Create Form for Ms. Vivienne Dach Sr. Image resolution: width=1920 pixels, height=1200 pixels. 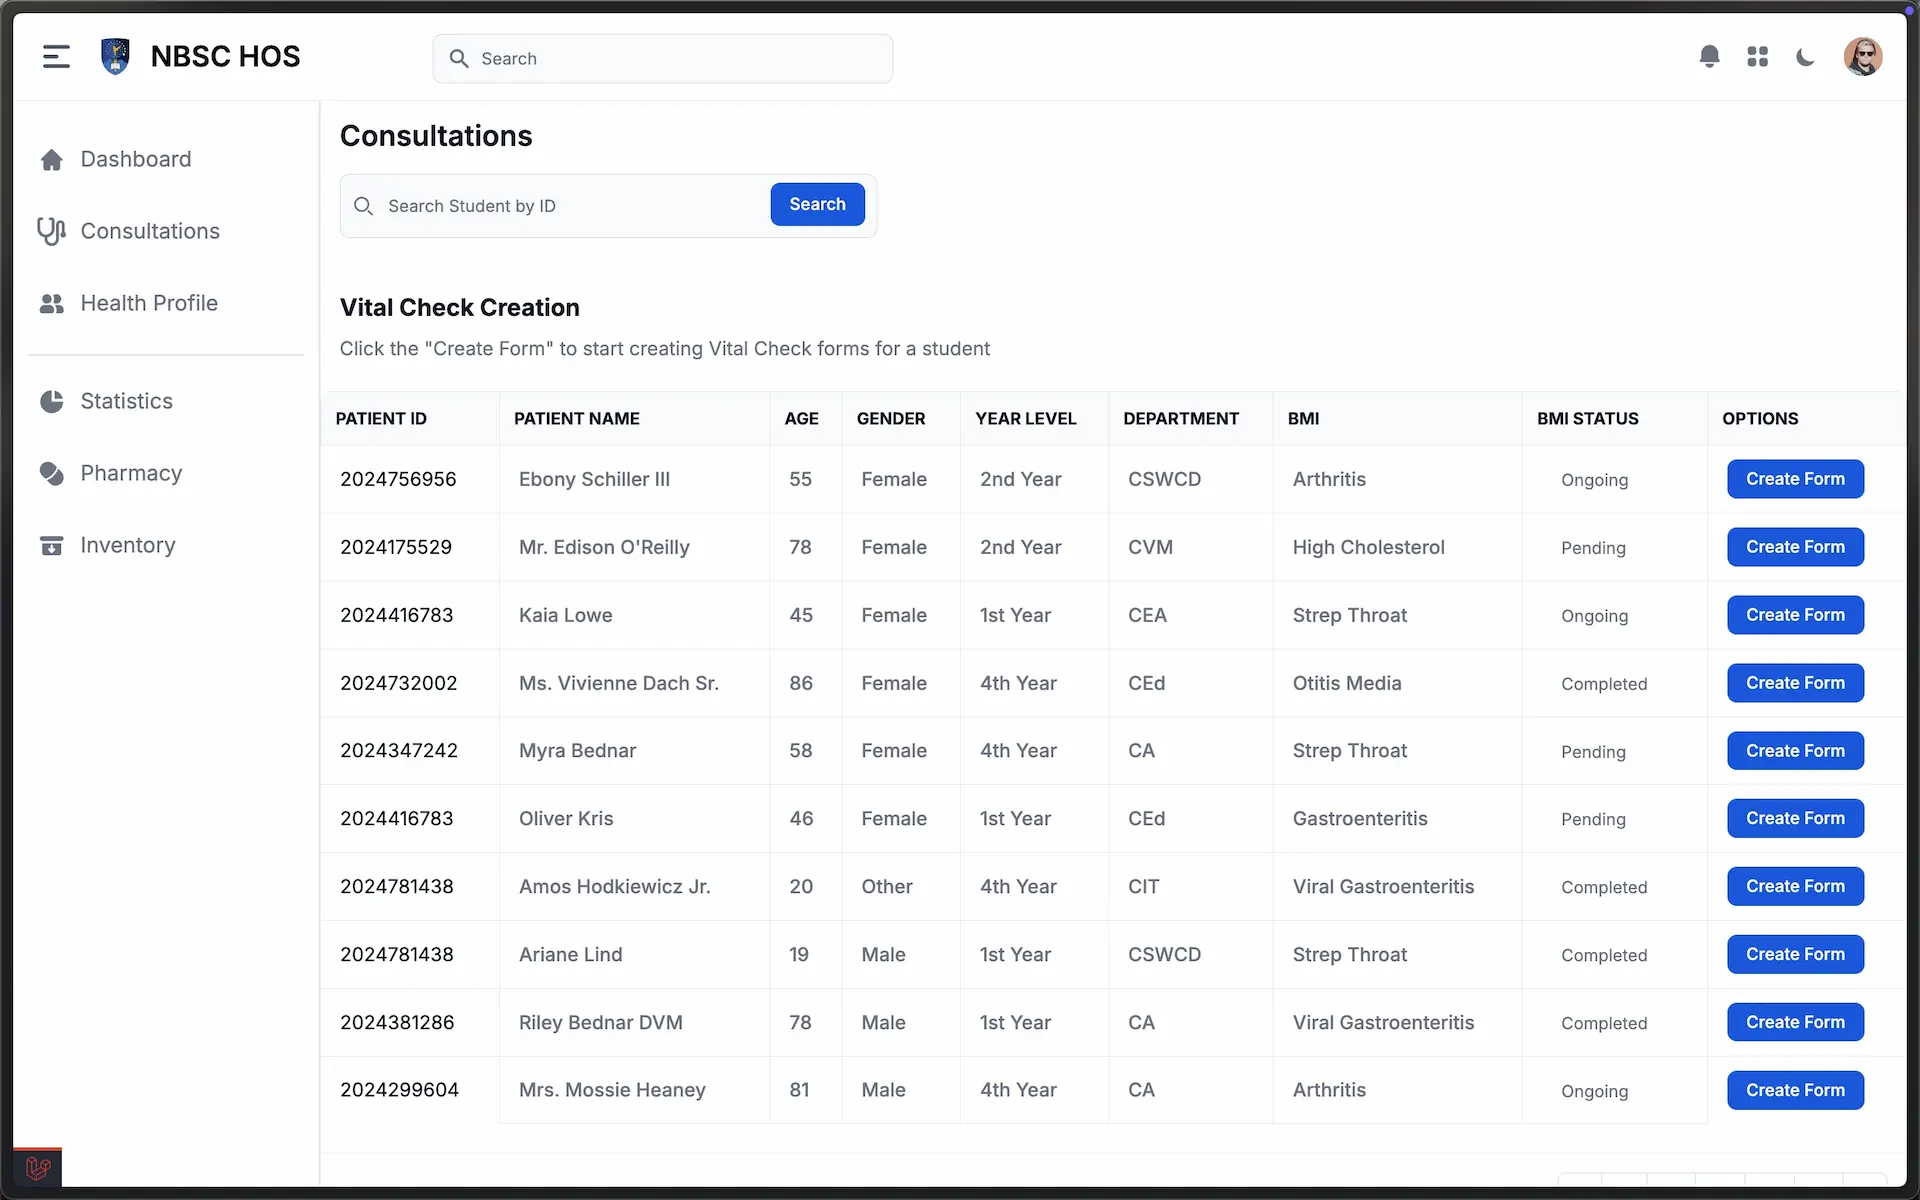pyautogui.click(x=1795, y=683)
